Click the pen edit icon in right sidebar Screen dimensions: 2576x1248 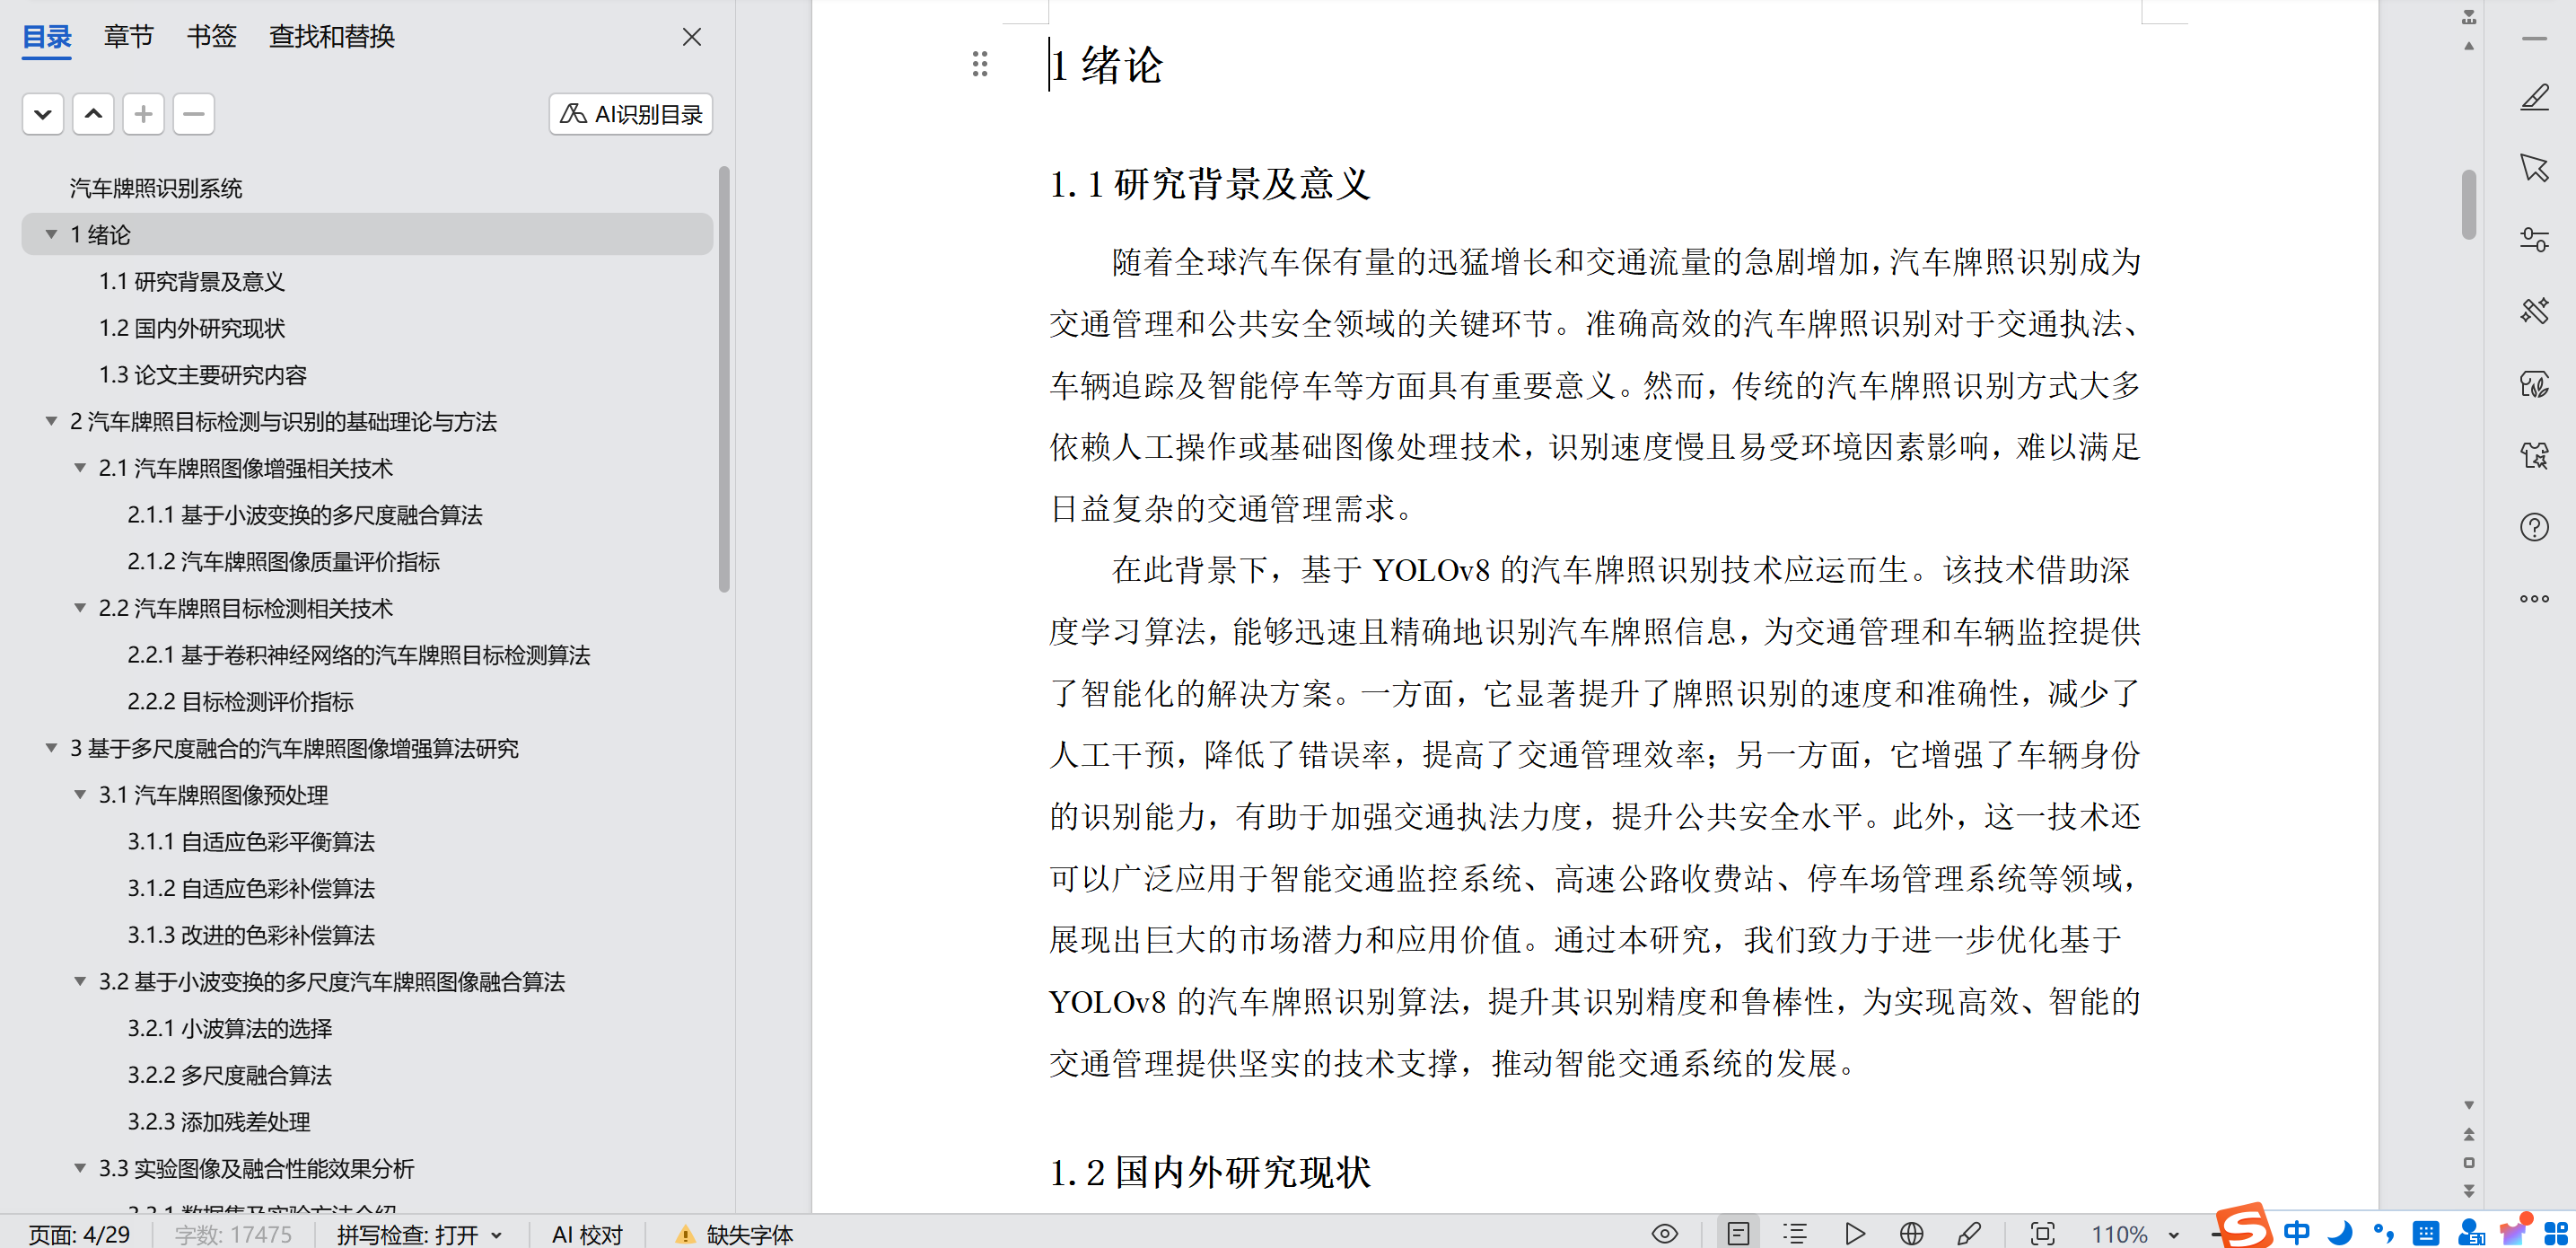coord(2534,98)
